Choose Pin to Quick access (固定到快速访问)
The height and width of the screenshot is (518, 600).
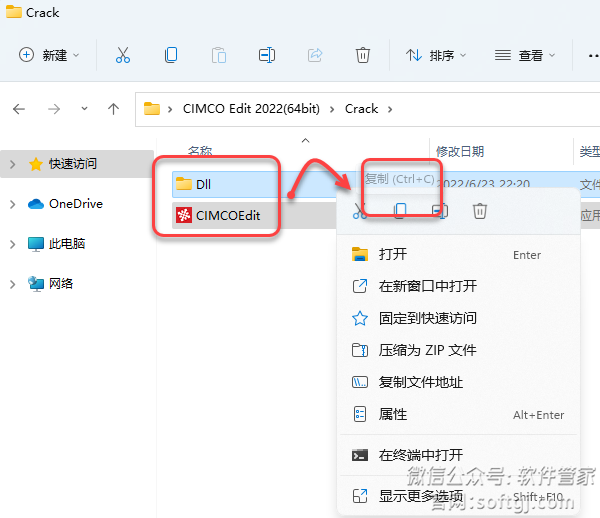459,318
